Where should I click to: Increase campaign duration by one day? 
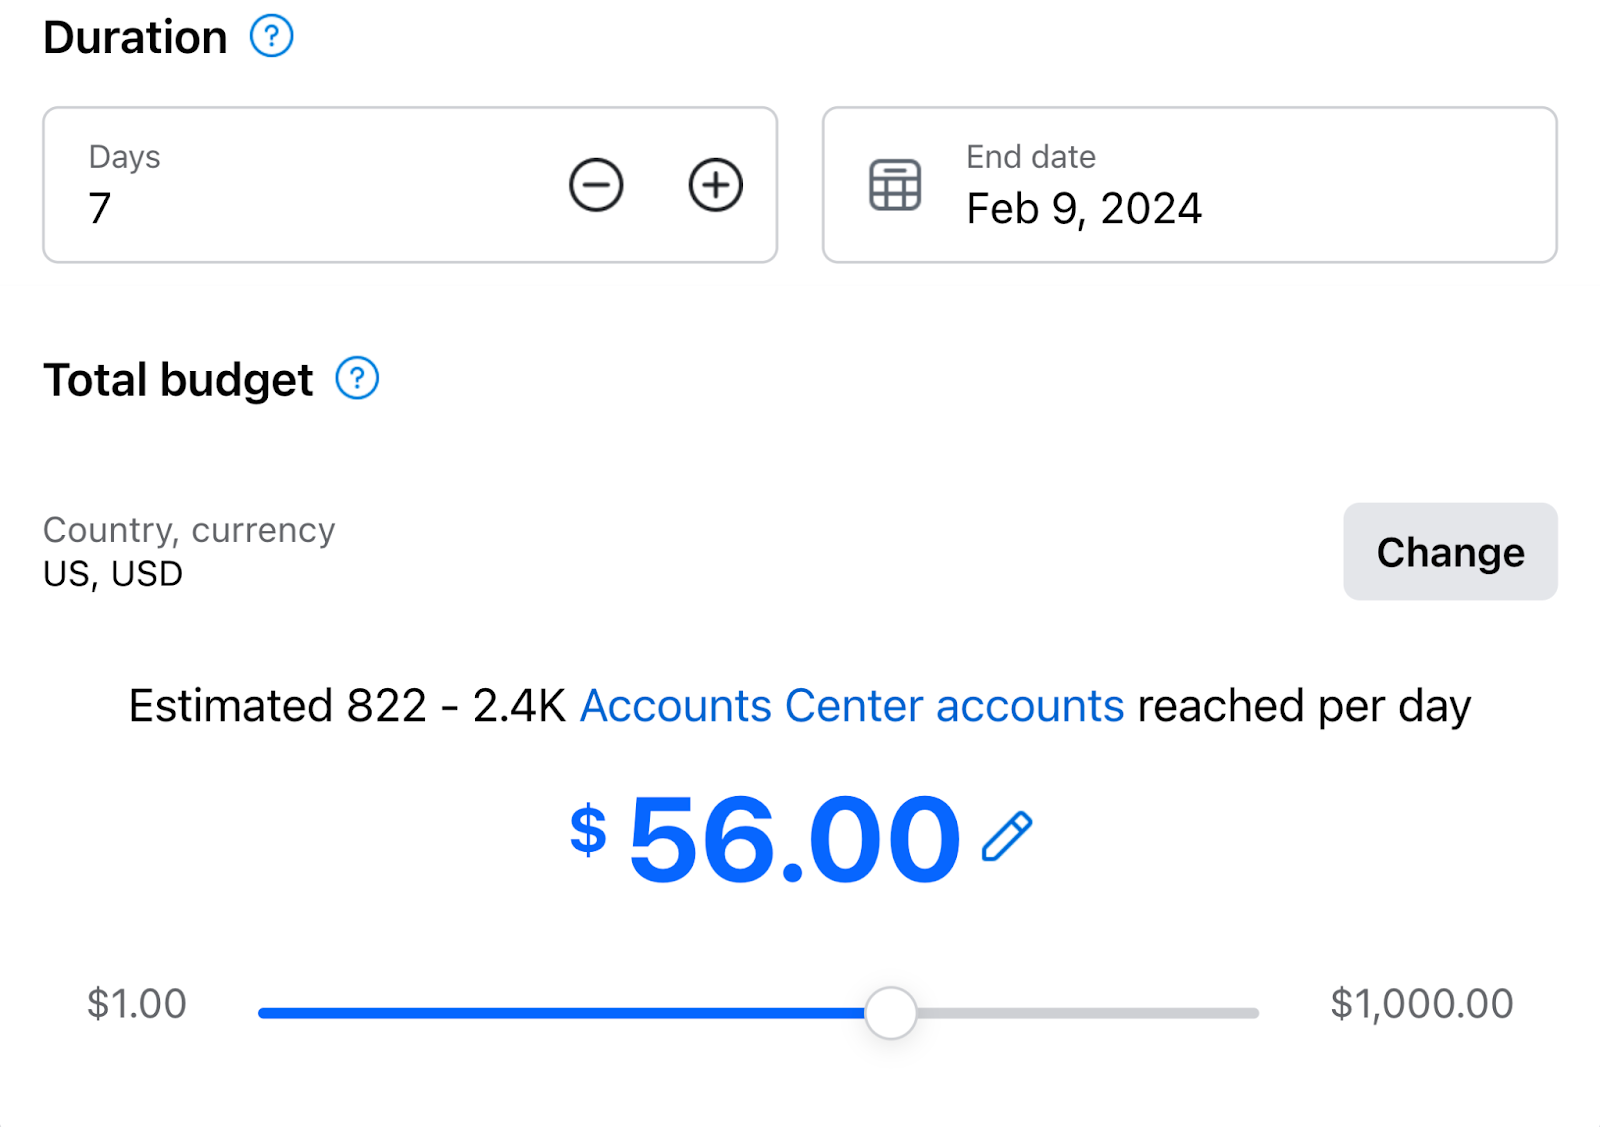point(714,184)
